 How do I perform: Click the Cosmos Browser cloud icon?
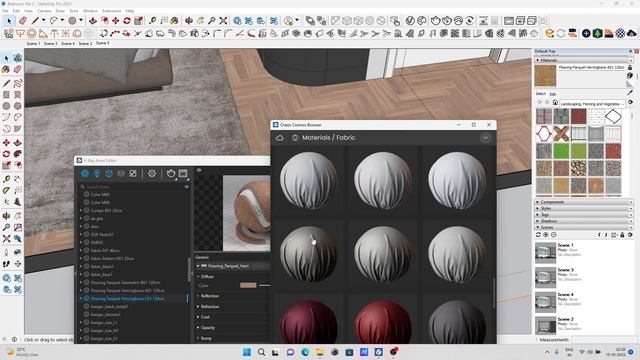tap(280, 138)
